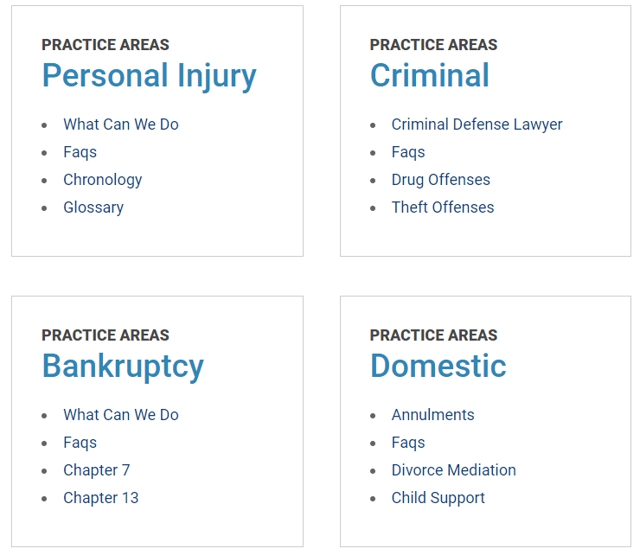Viewport: 640px width, 555px height.
Task: Open Faqs under Bankruptcy
Action: 80,443
